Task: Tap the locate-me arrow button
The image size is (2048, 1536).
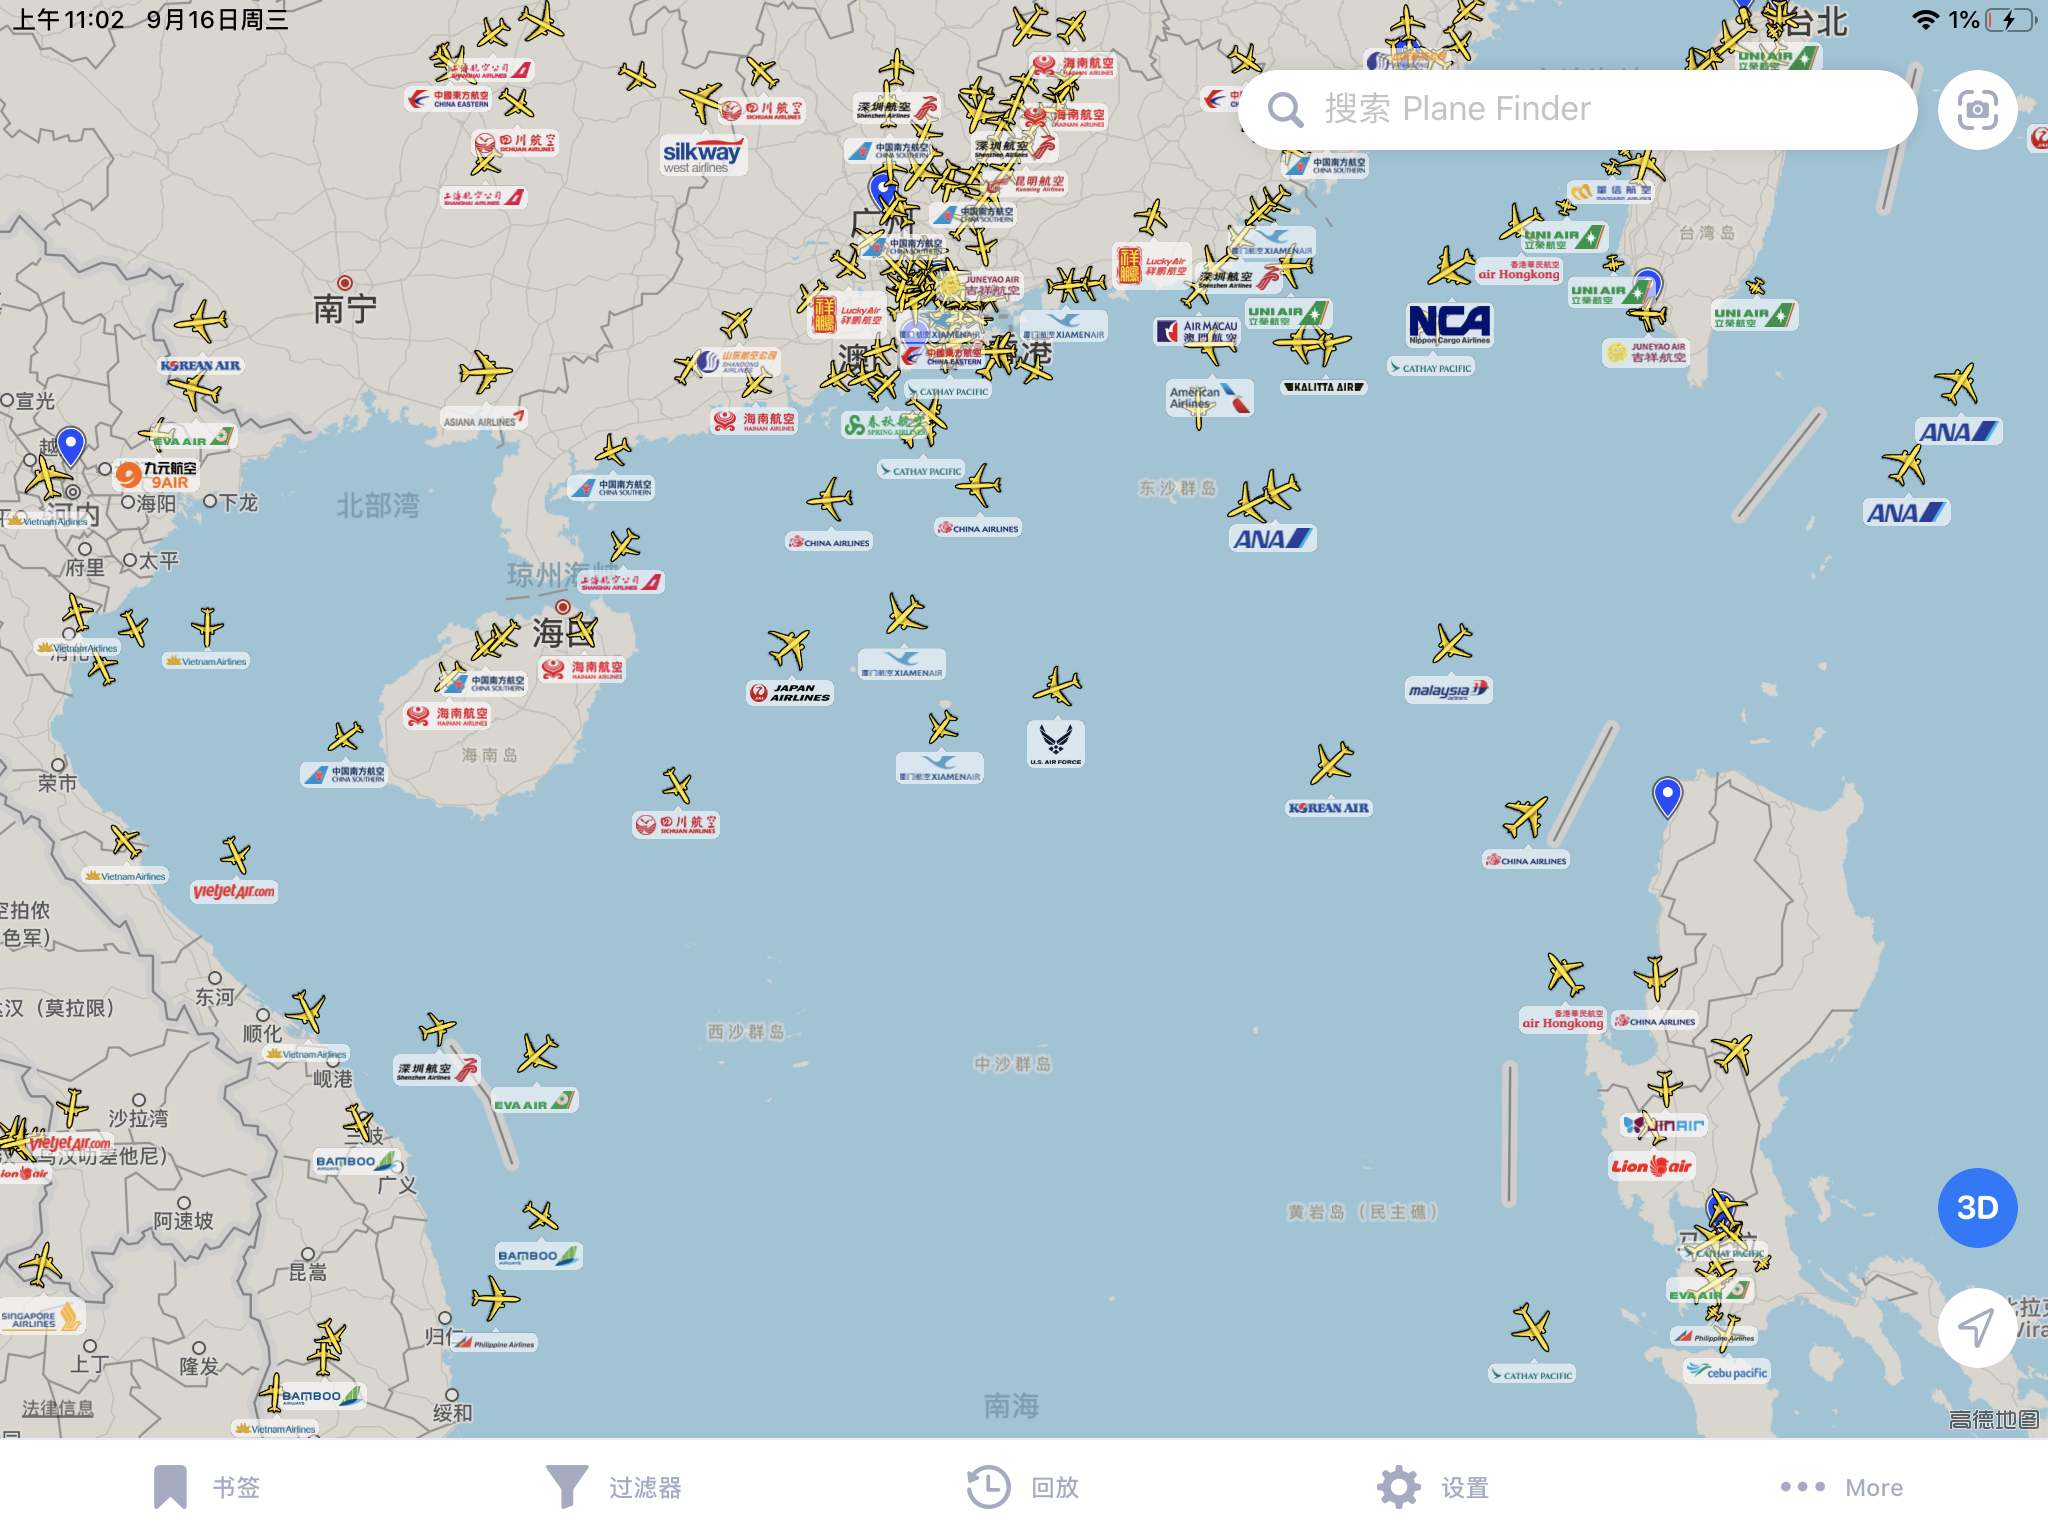Action: coord(1977,1328)
